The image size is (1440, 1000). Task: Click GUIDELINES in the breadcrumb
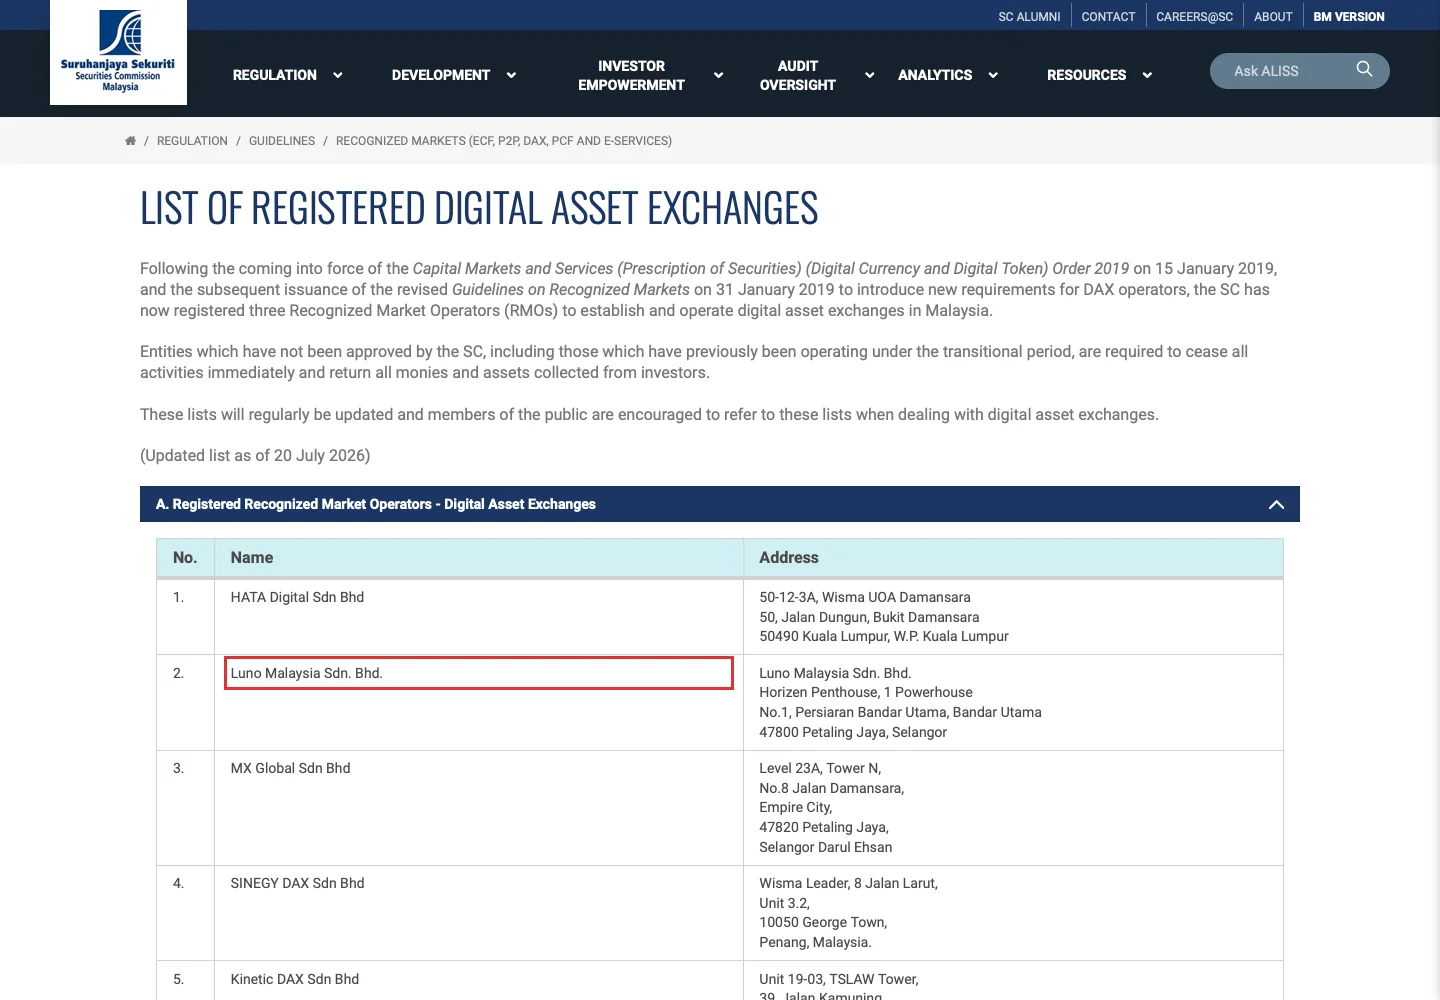point(282,141)
